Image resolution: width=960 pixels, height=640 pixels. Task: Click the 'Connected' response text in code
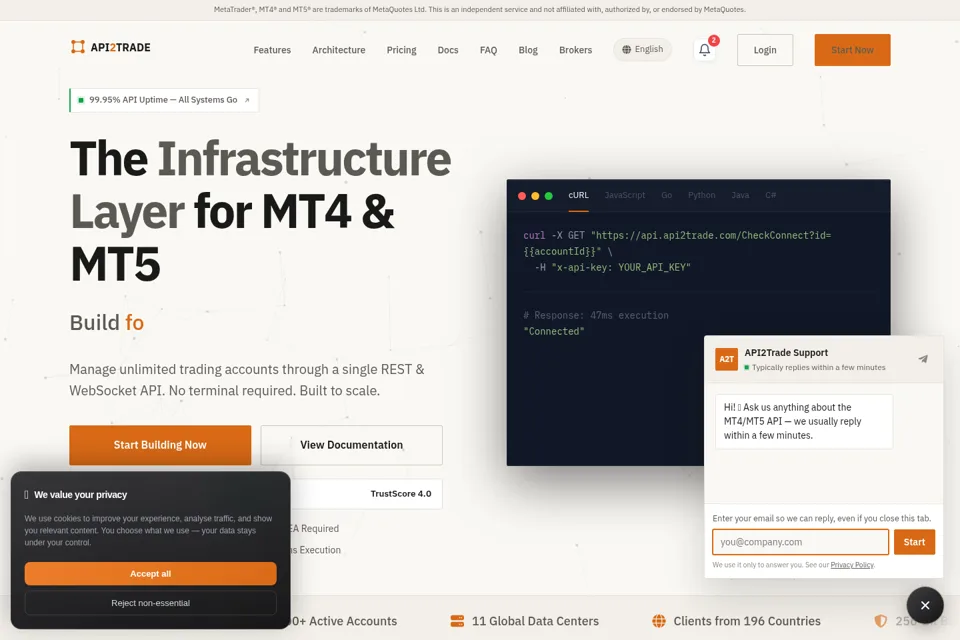point(554,331)
